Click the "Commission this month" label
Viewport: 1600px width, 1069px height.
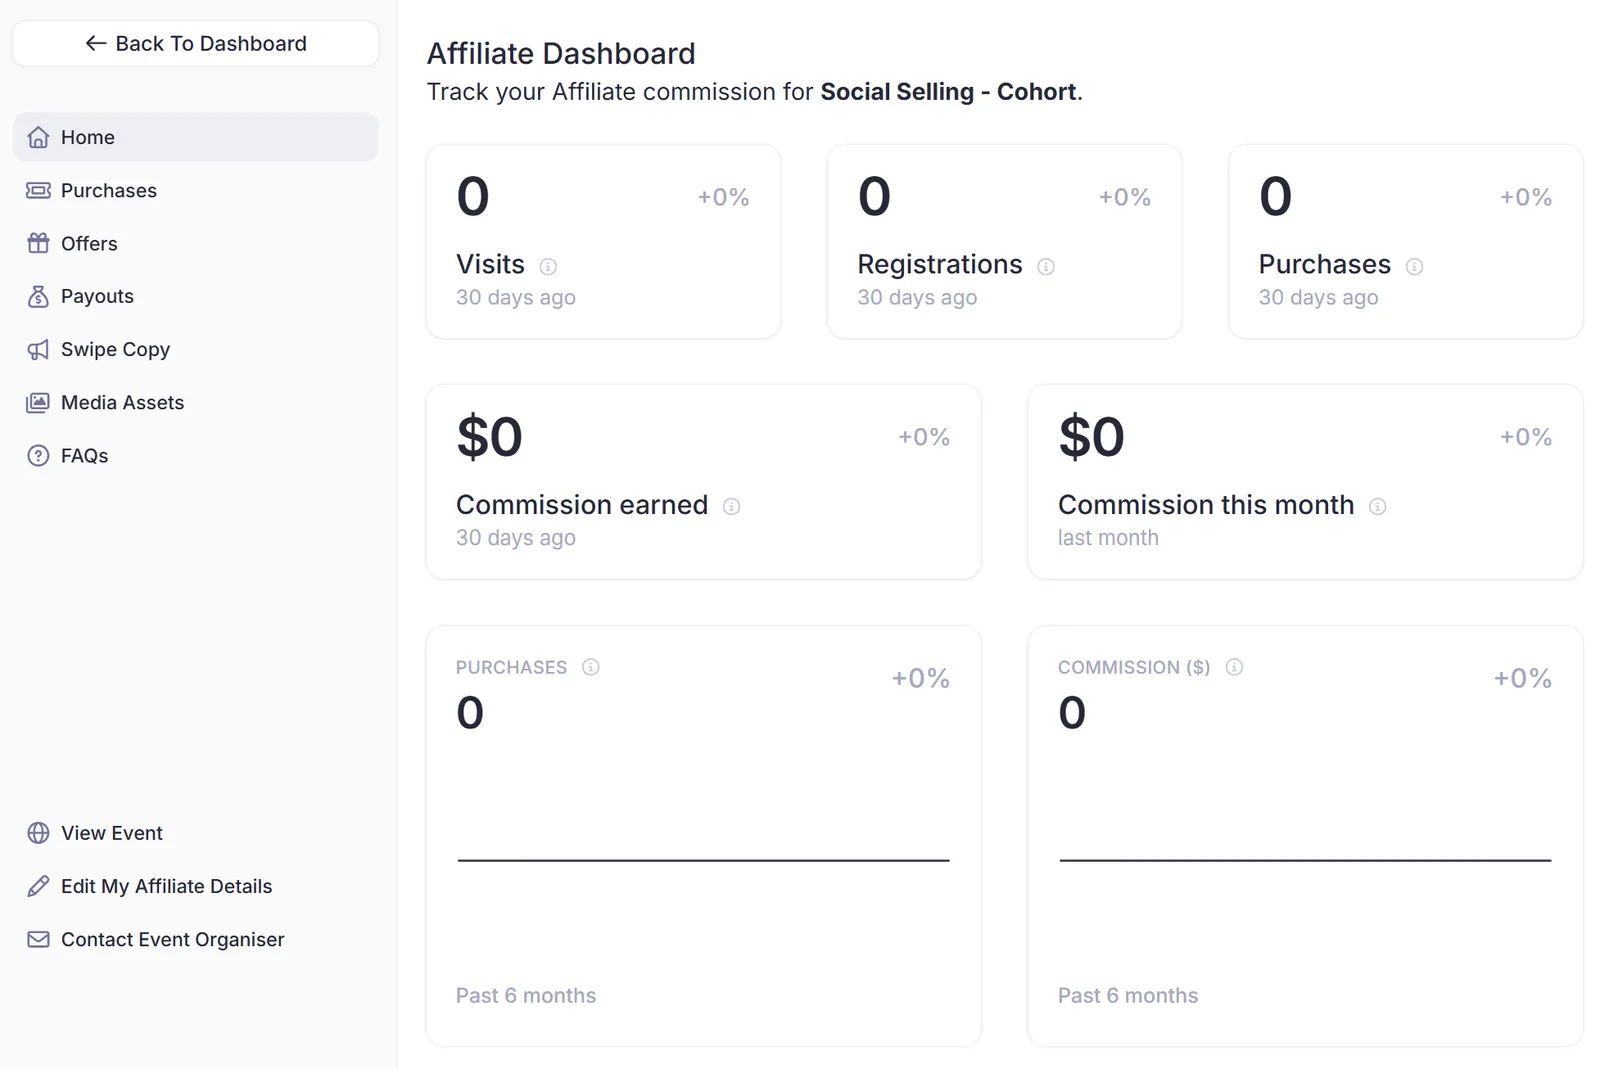1206,505
